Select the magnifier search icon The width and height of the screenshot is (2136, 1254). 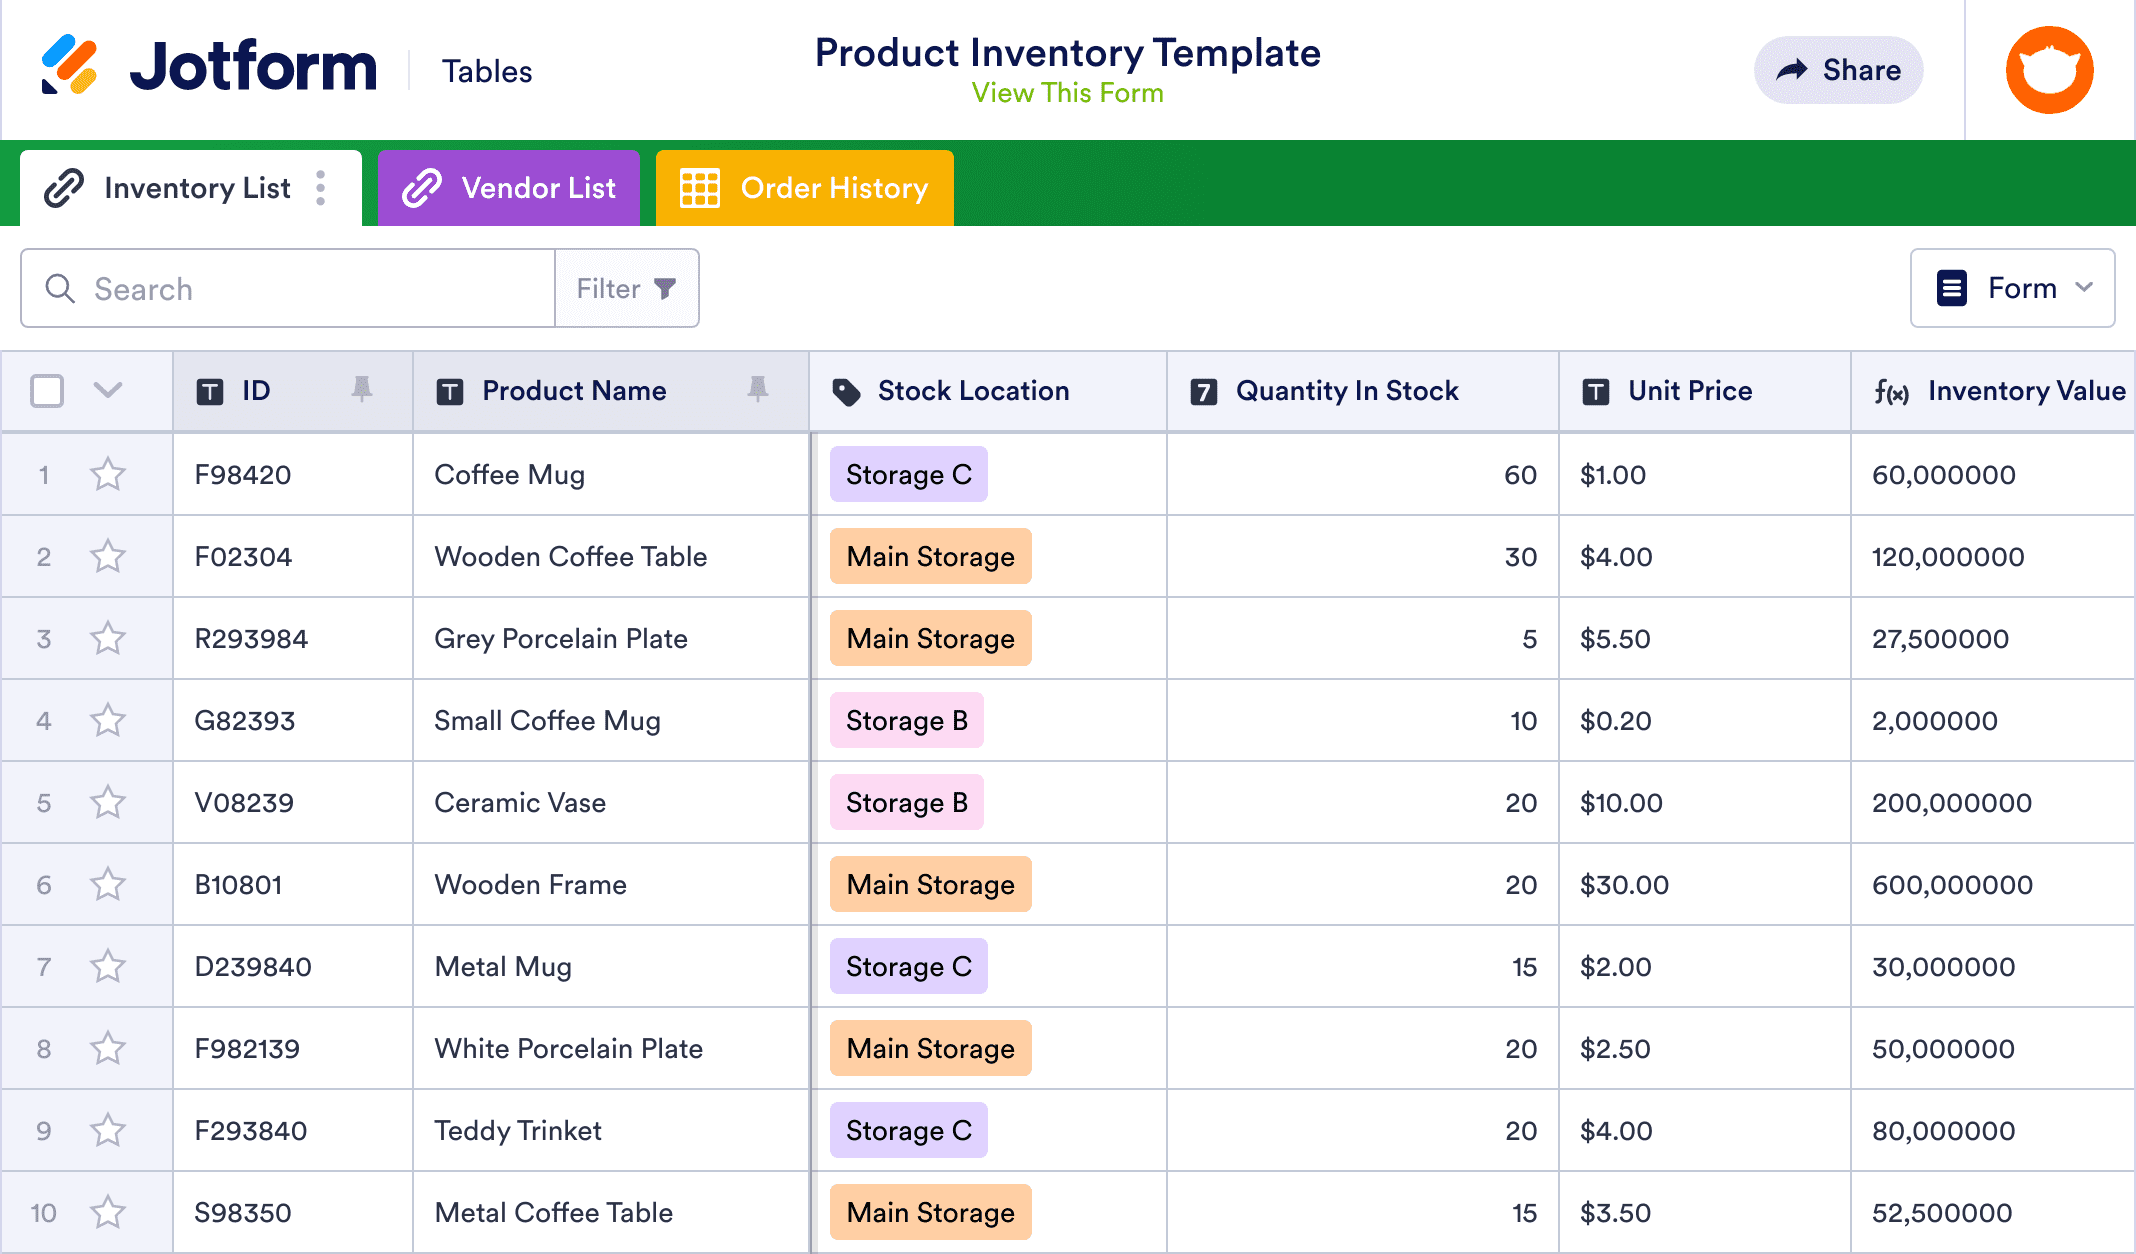click(x=60, y=288)
